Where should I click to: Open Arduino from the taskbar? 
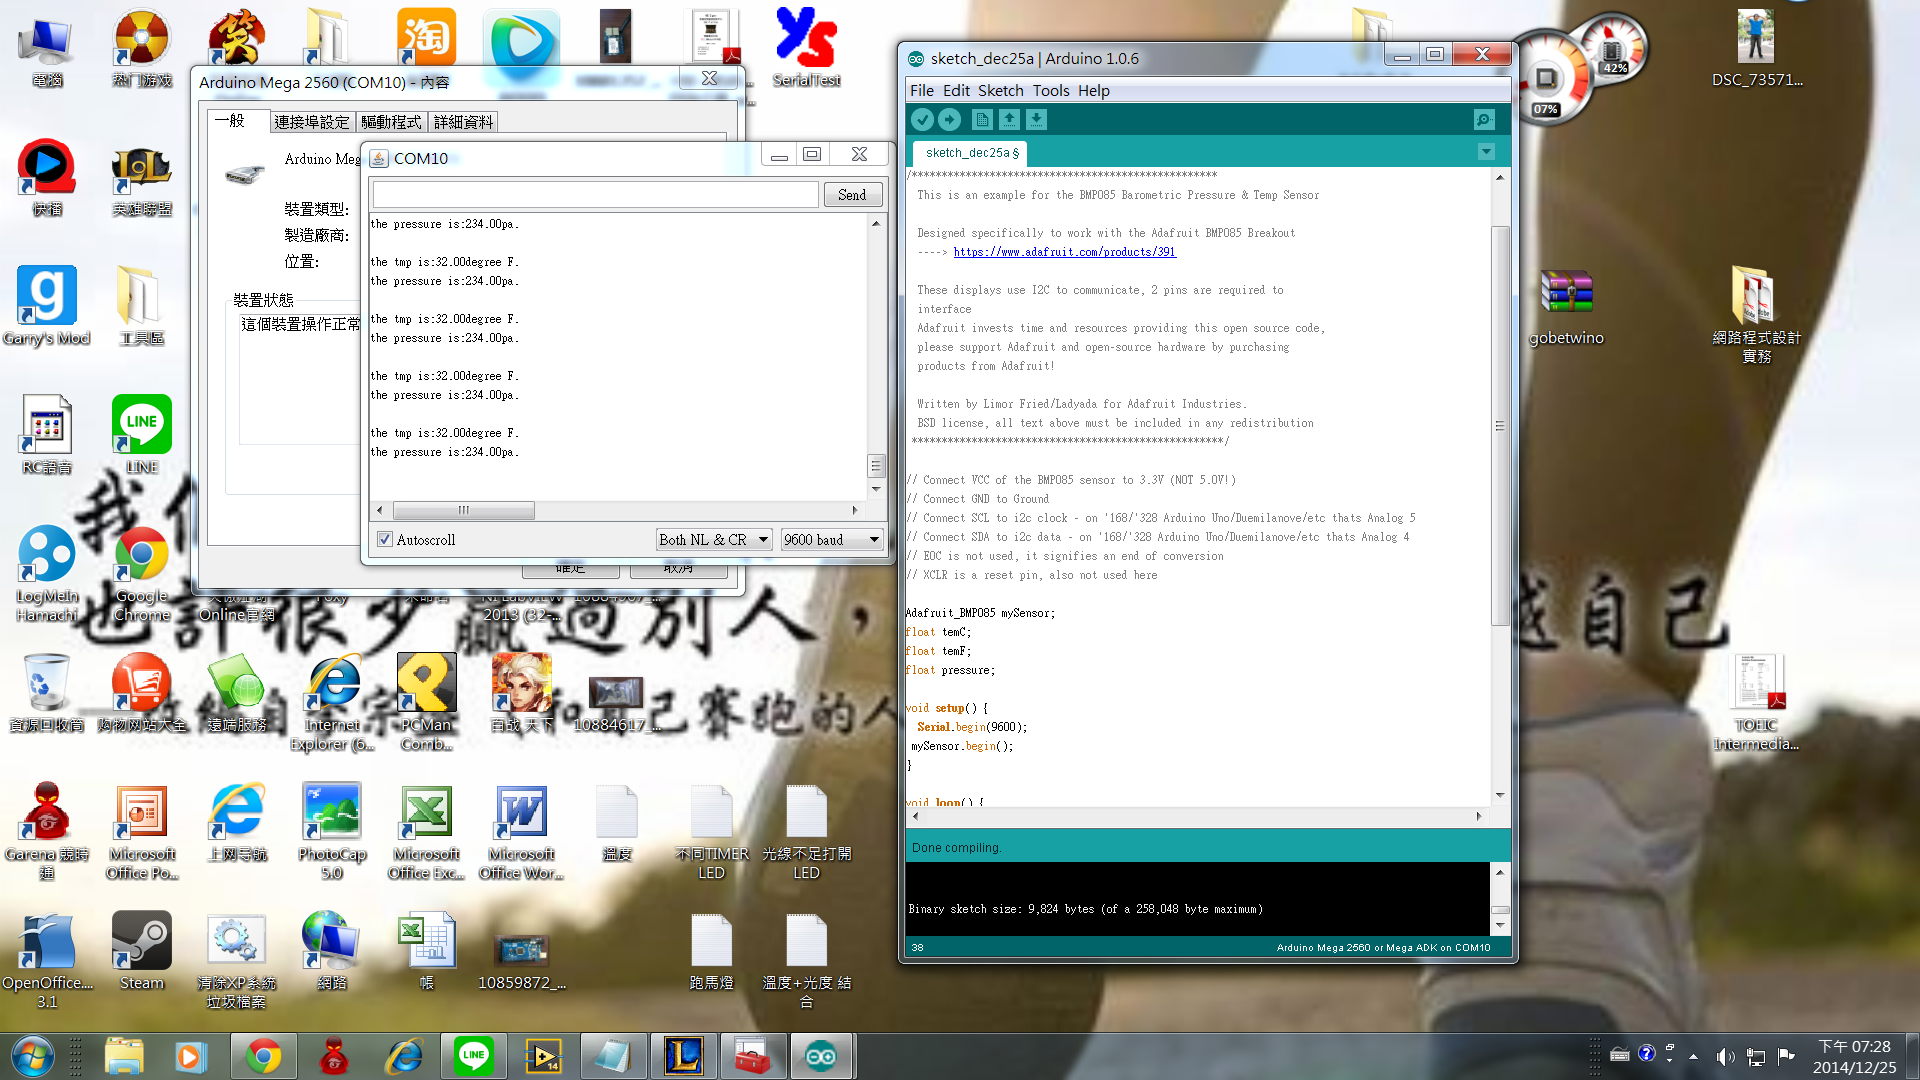point(821,1056)
